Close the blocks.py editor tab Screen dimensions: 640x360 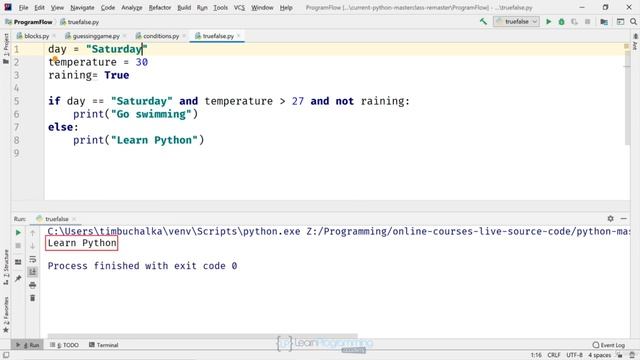coord(53,36)
